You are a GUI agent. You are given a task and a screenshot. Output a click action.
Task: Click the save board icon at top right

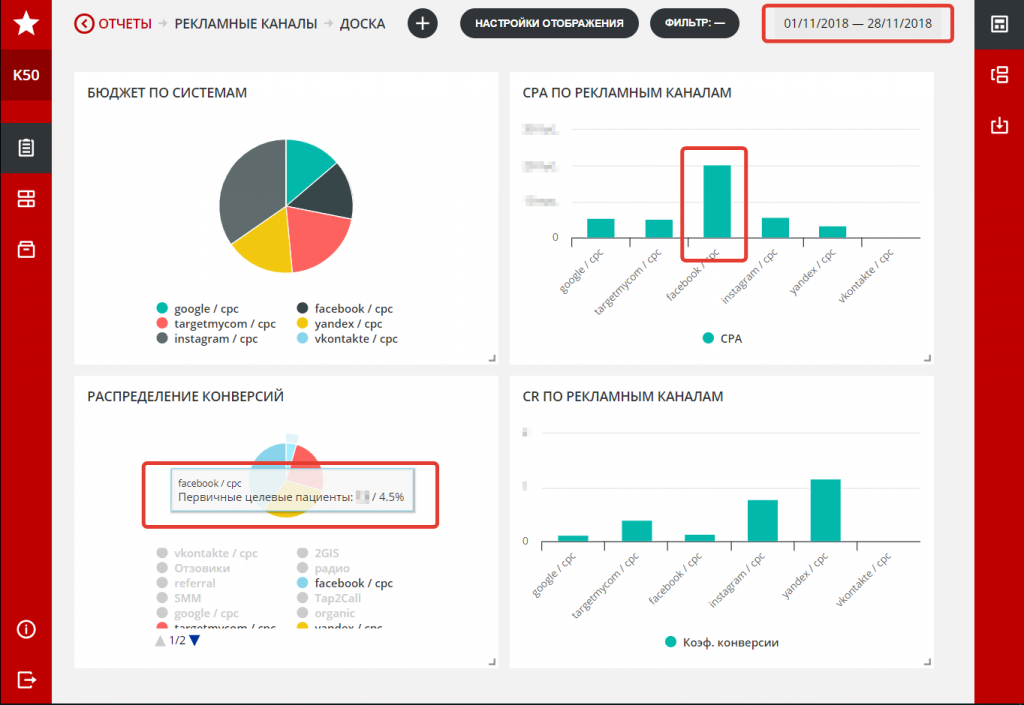coord(999,24)
